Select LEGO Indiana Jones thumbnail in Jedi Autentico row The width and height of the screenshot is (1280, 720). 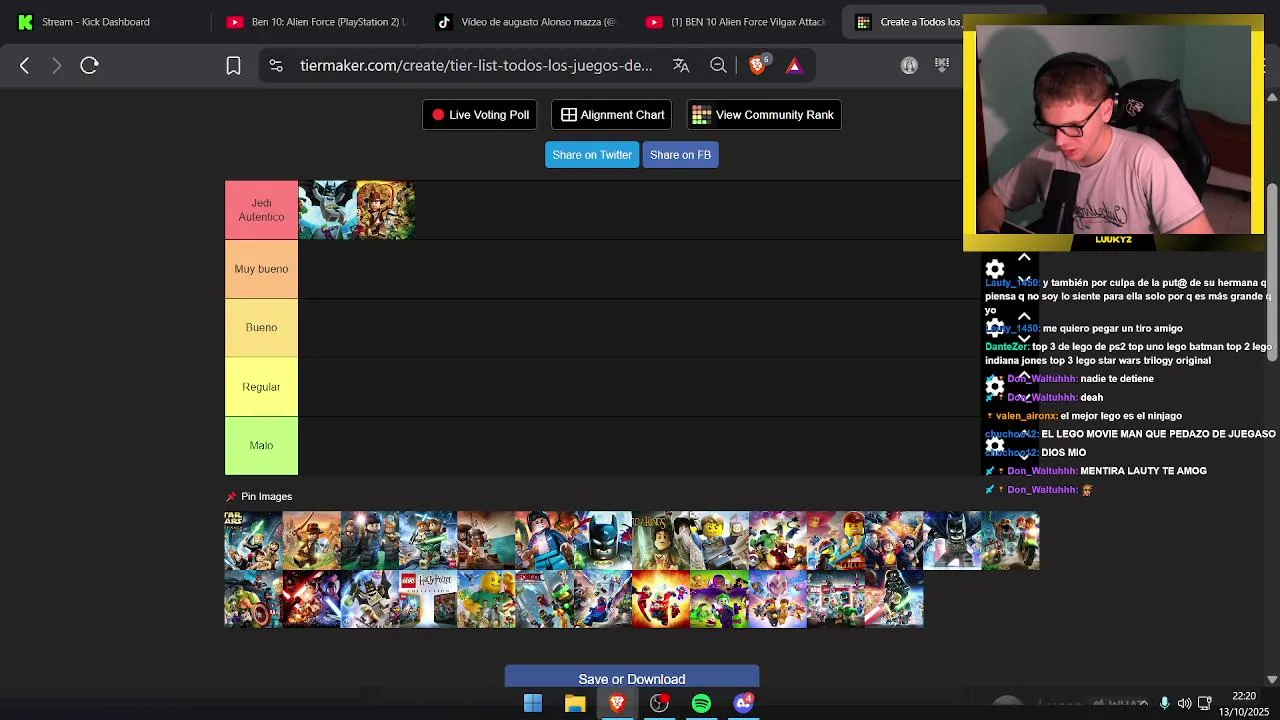386,210
